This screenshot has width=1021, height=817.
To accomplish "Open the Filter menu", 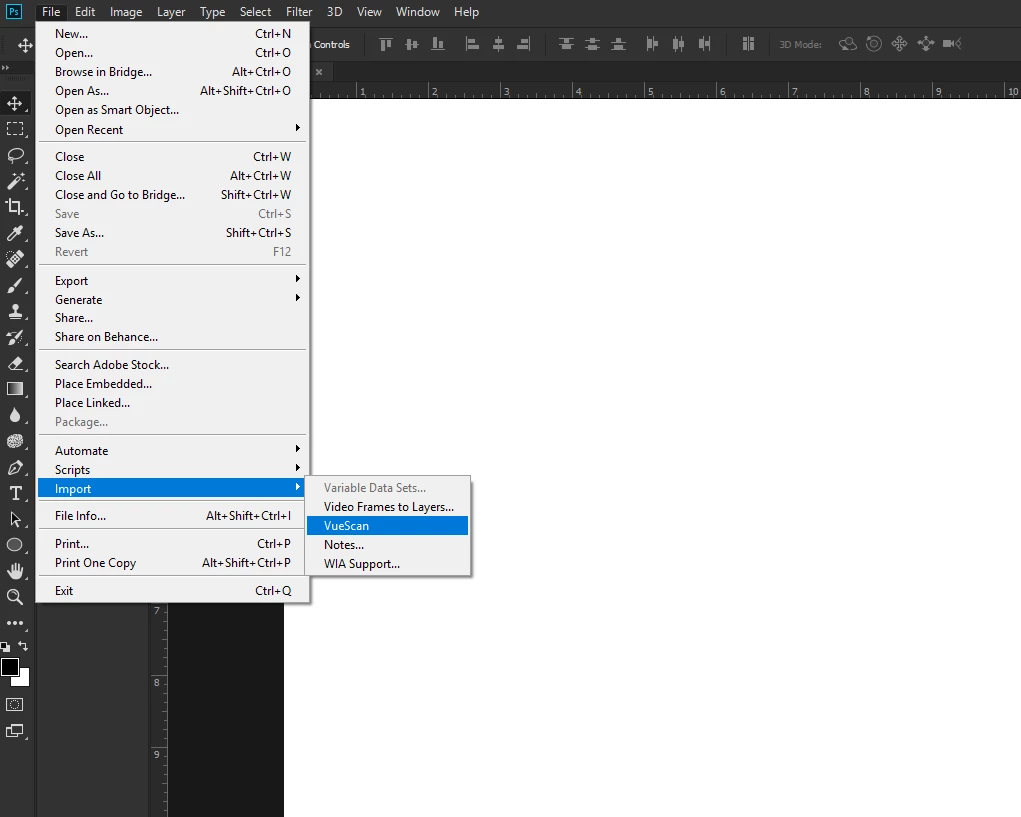I will click(x=299, y=12).
